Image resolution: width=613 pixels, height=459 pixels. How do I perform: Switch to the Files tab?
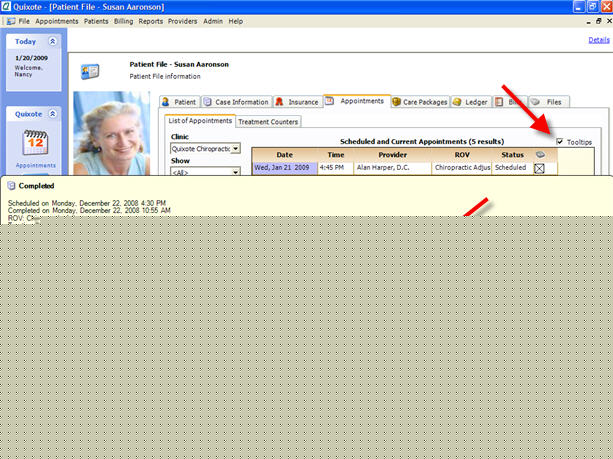click(x=549, y=102)
